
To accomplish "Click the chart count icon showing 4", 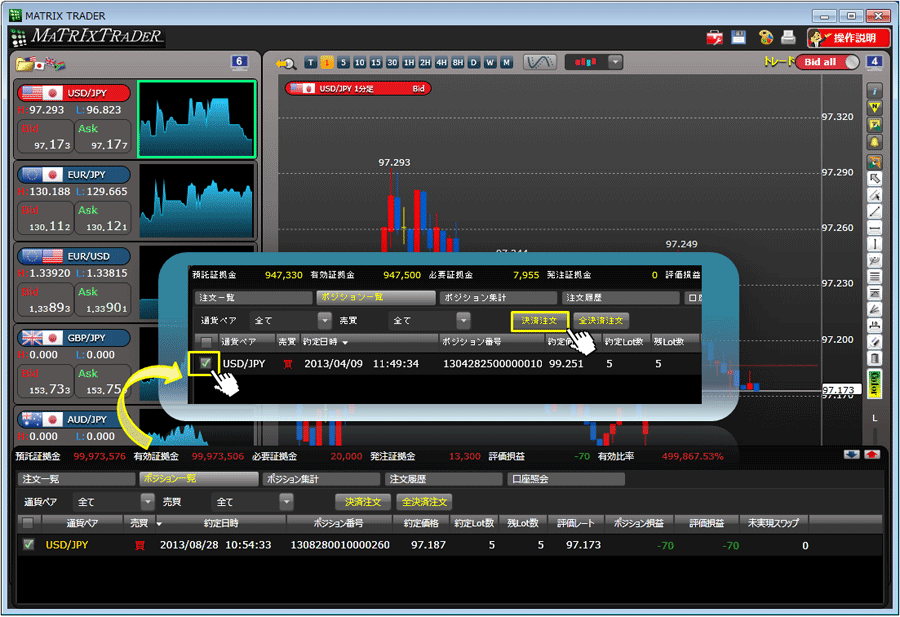I will click(x=874, y=62).
